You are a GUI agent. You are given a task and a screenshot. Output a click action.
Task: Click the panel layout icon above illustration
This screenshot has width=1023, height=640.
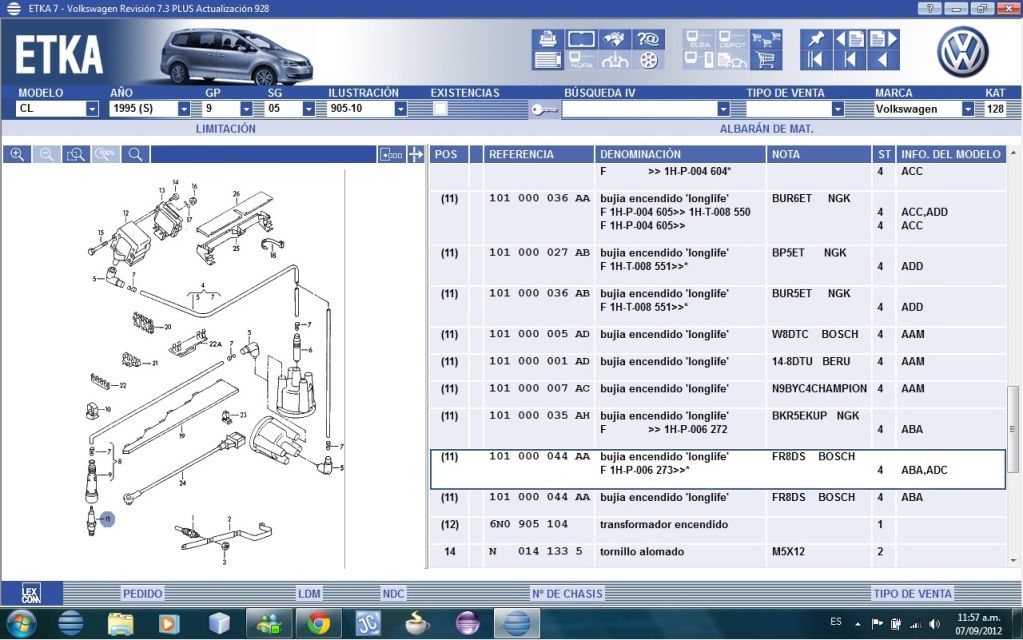pyautogui.click(x=391, y=155)
